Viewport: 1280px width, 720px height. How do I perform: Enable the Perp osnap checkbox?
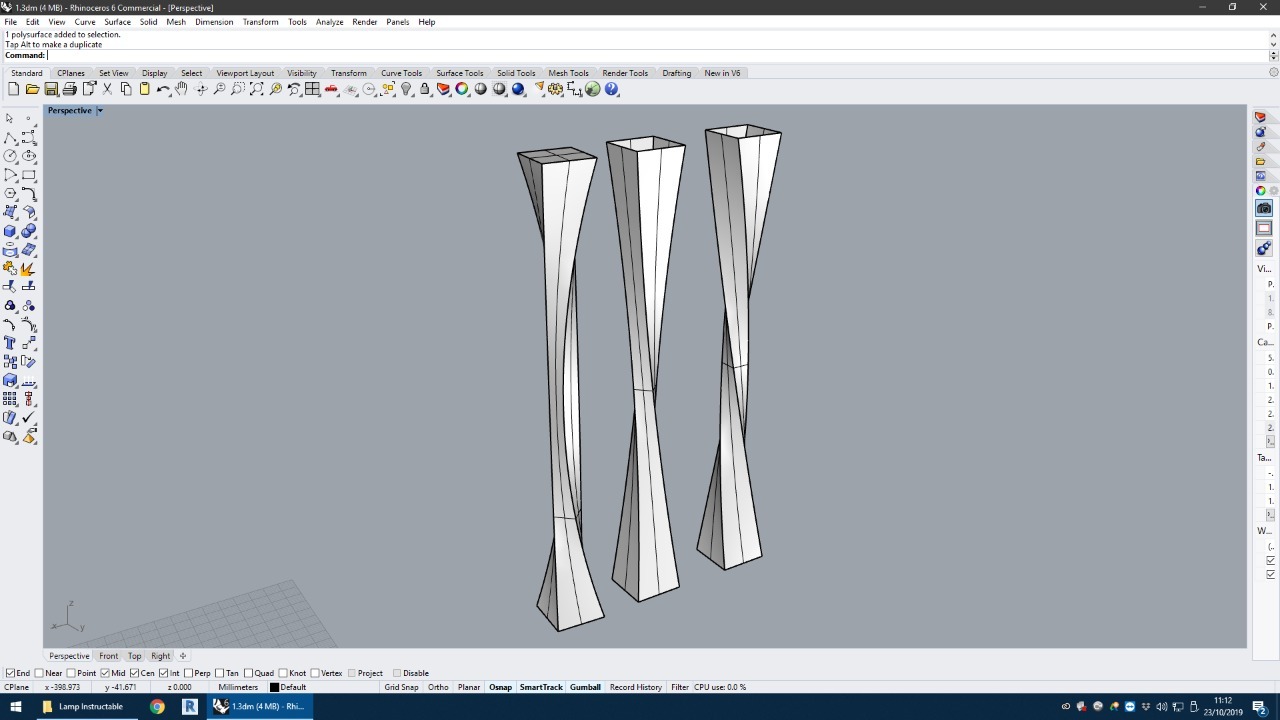pos(188,673)
